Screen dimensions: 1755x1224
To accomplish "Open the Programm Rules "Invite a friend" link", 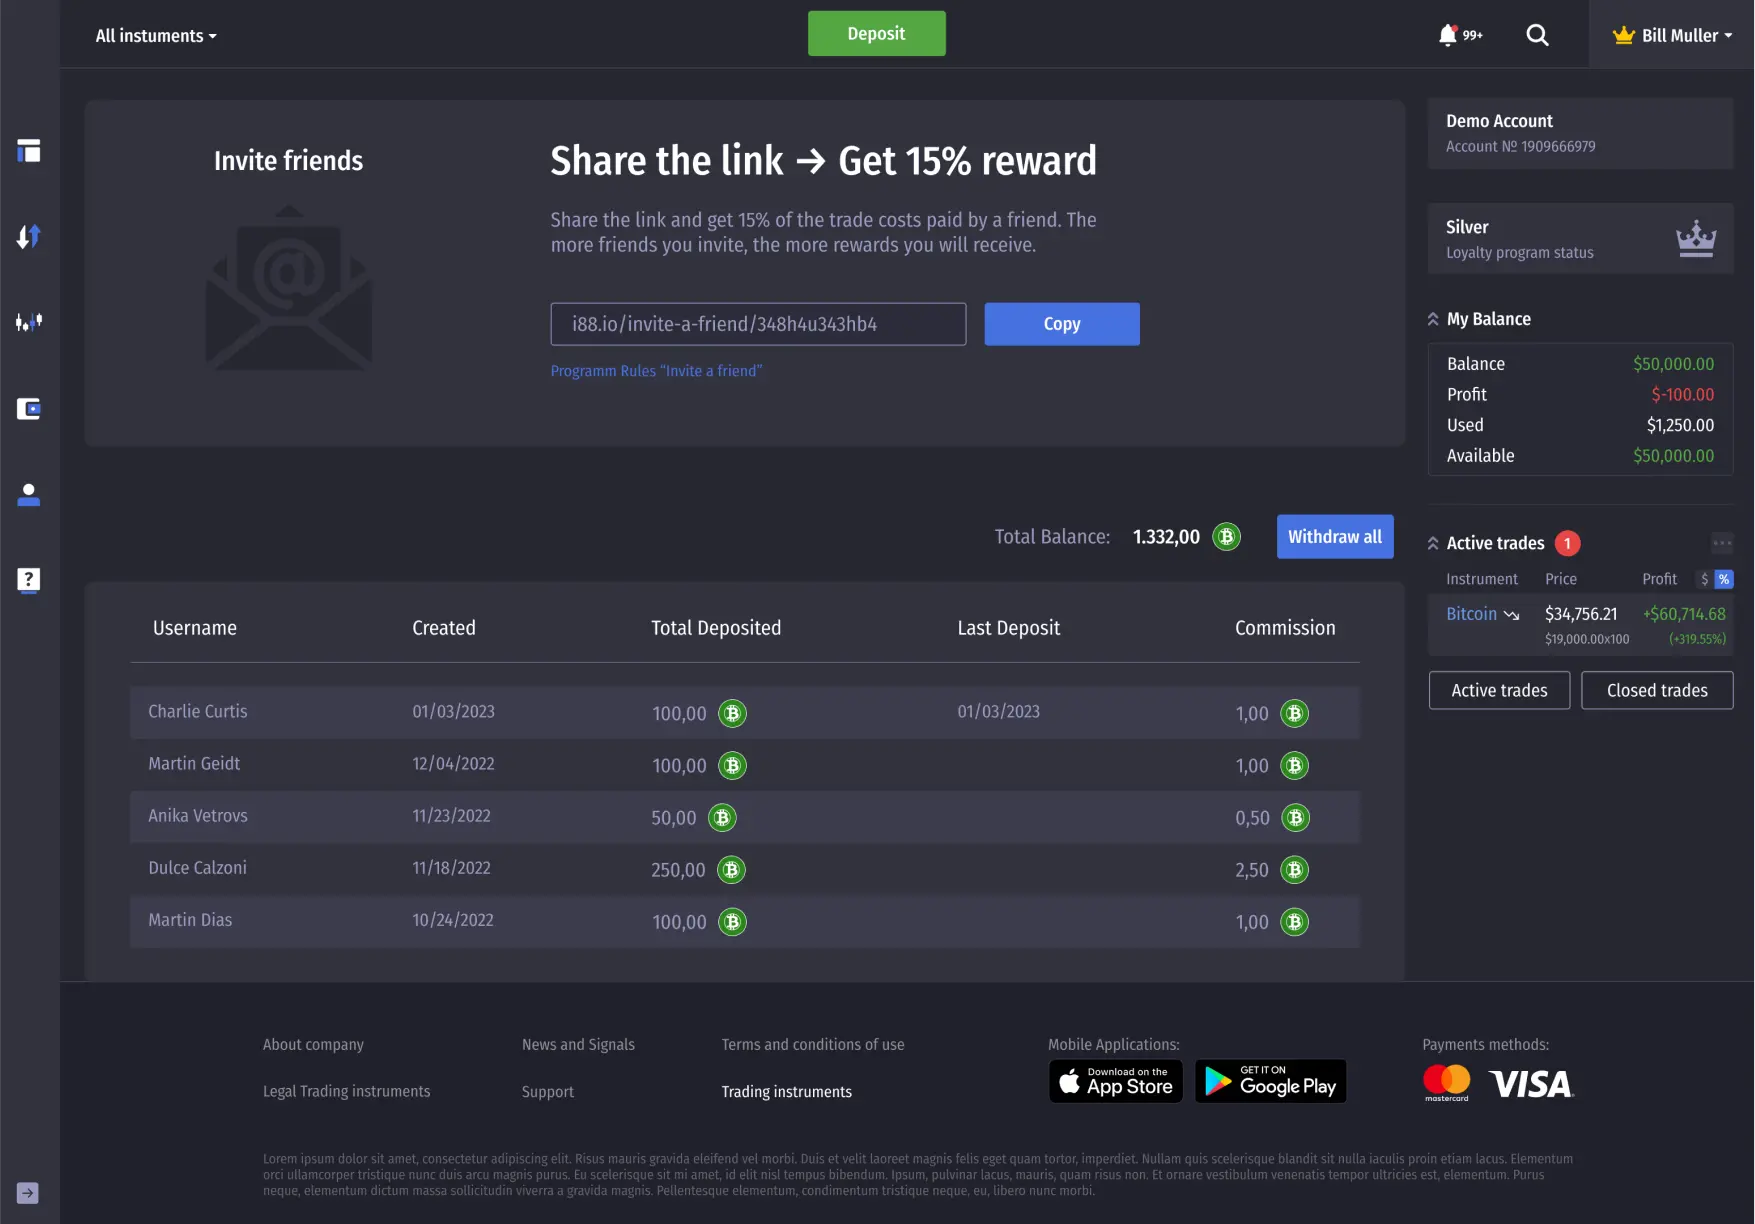I will pos(656,370).
